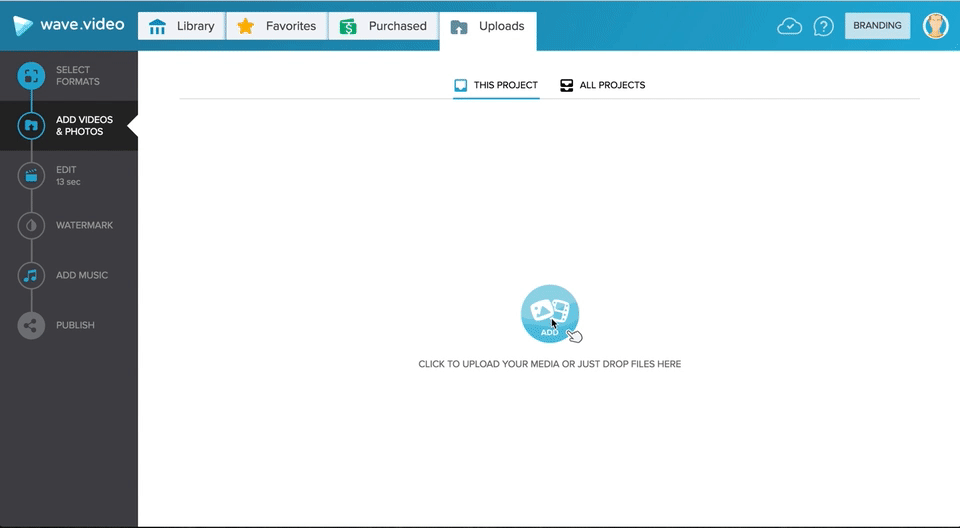Go to ADD VIDEOS & PHOTOS step label

point(84,126)
